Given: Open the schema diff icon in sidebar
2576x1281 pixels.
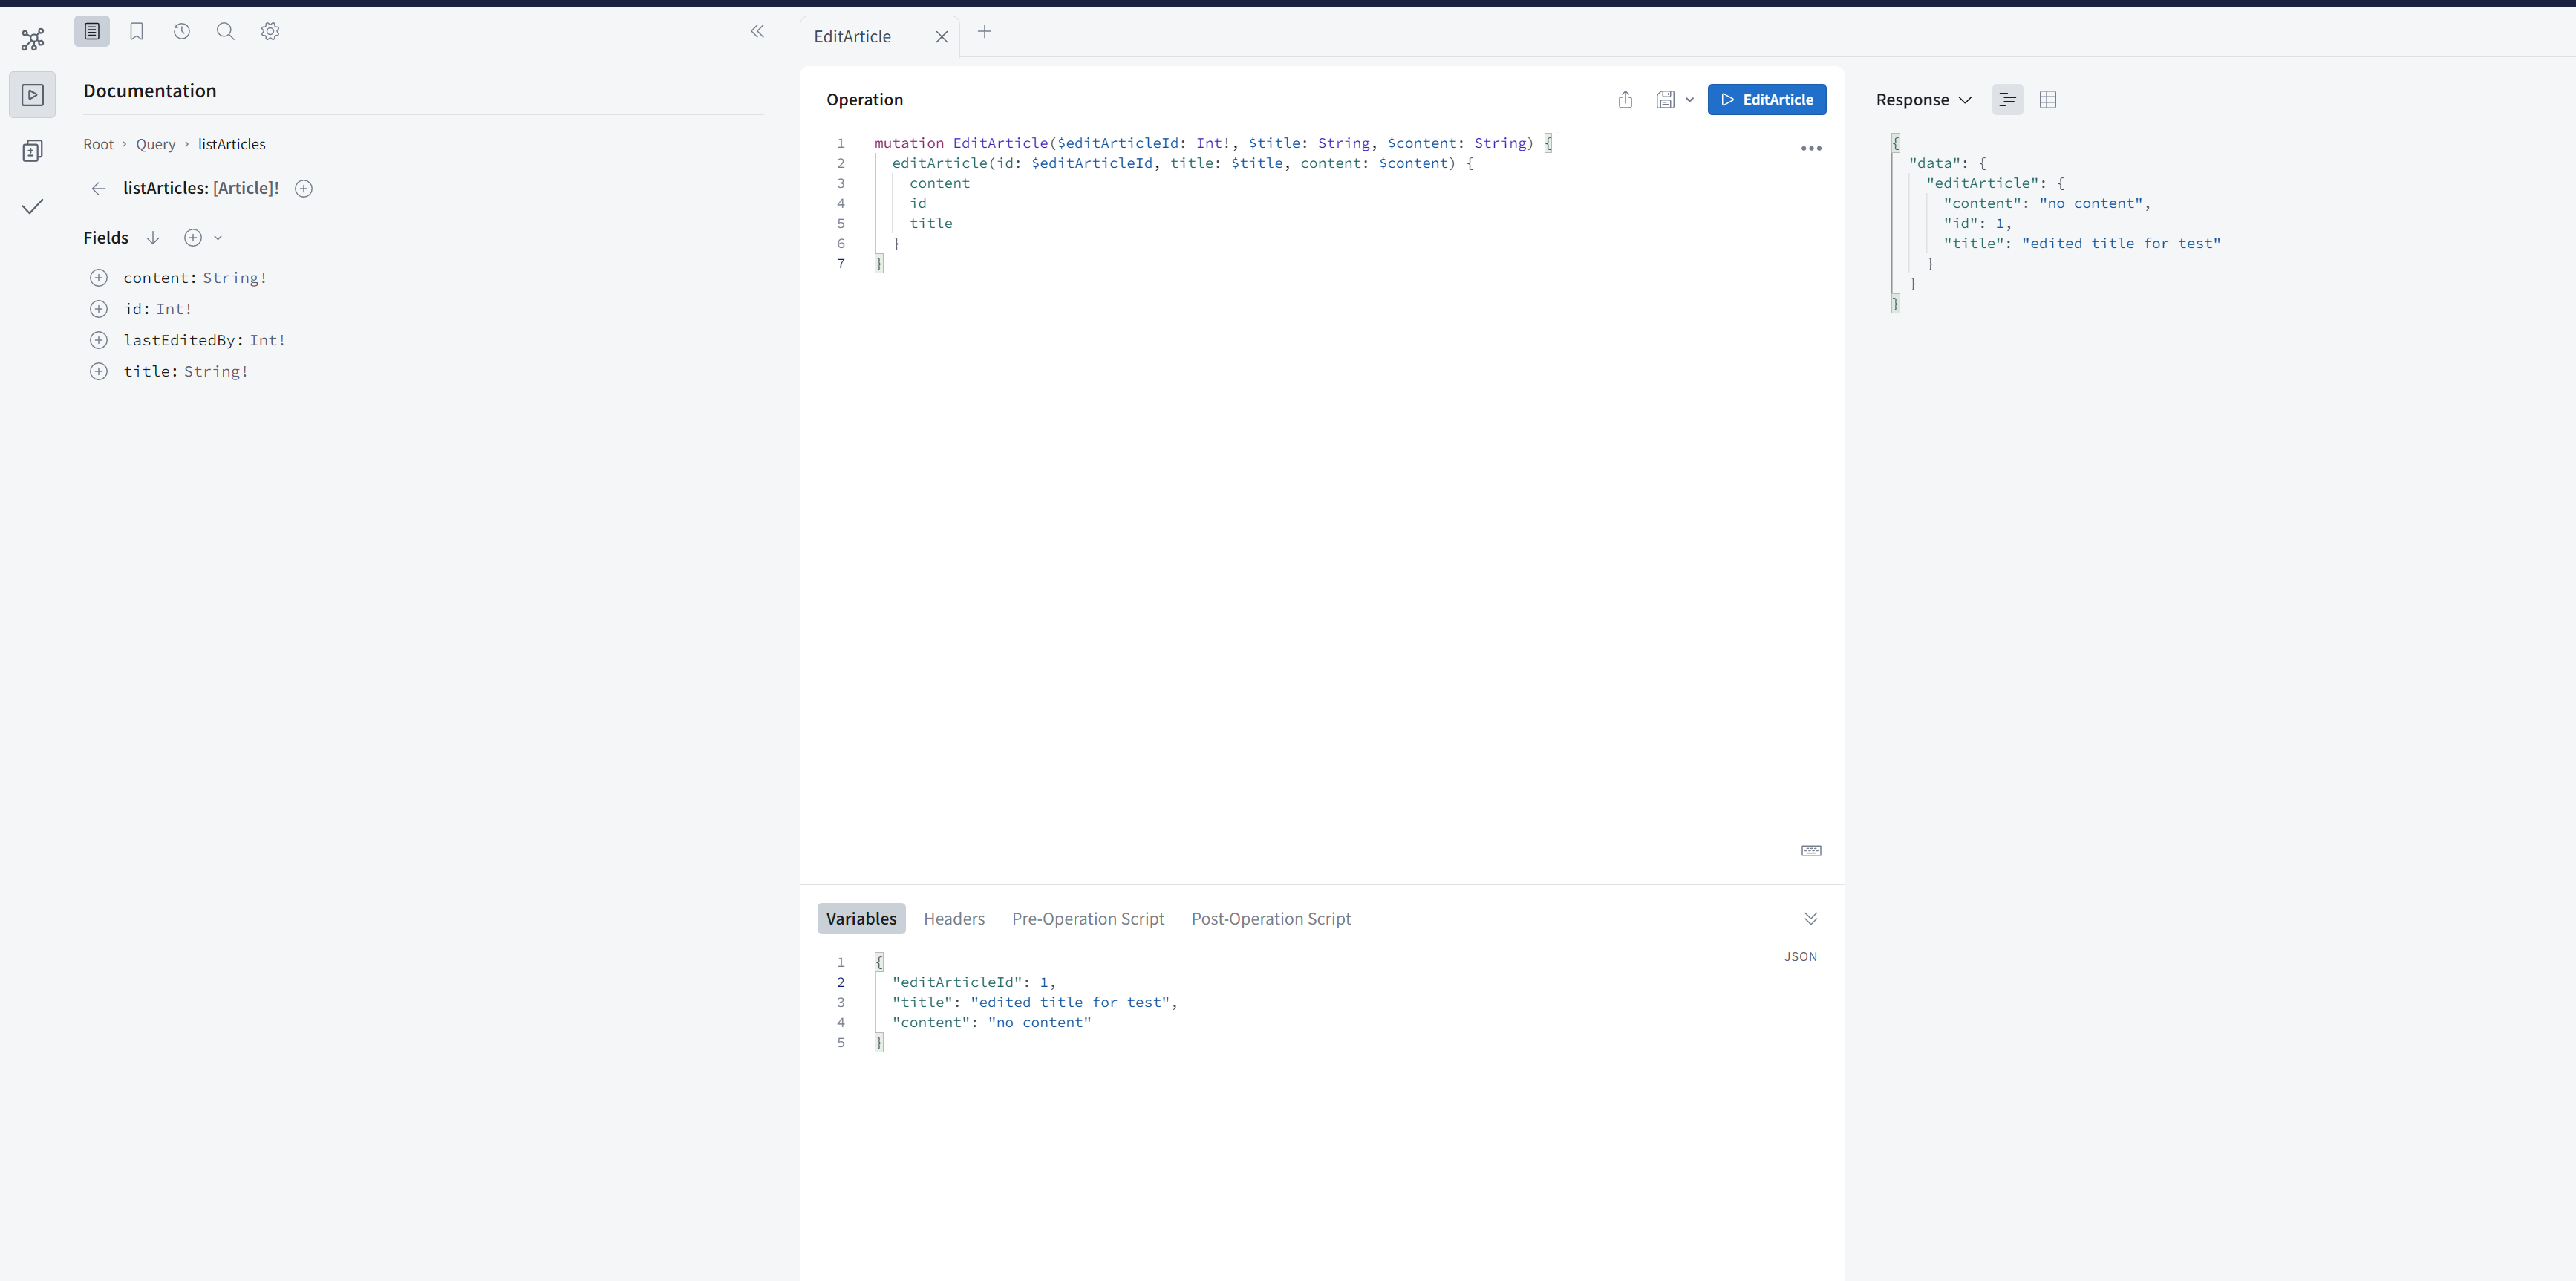Looking at the screenshot, I should (32, 151).
